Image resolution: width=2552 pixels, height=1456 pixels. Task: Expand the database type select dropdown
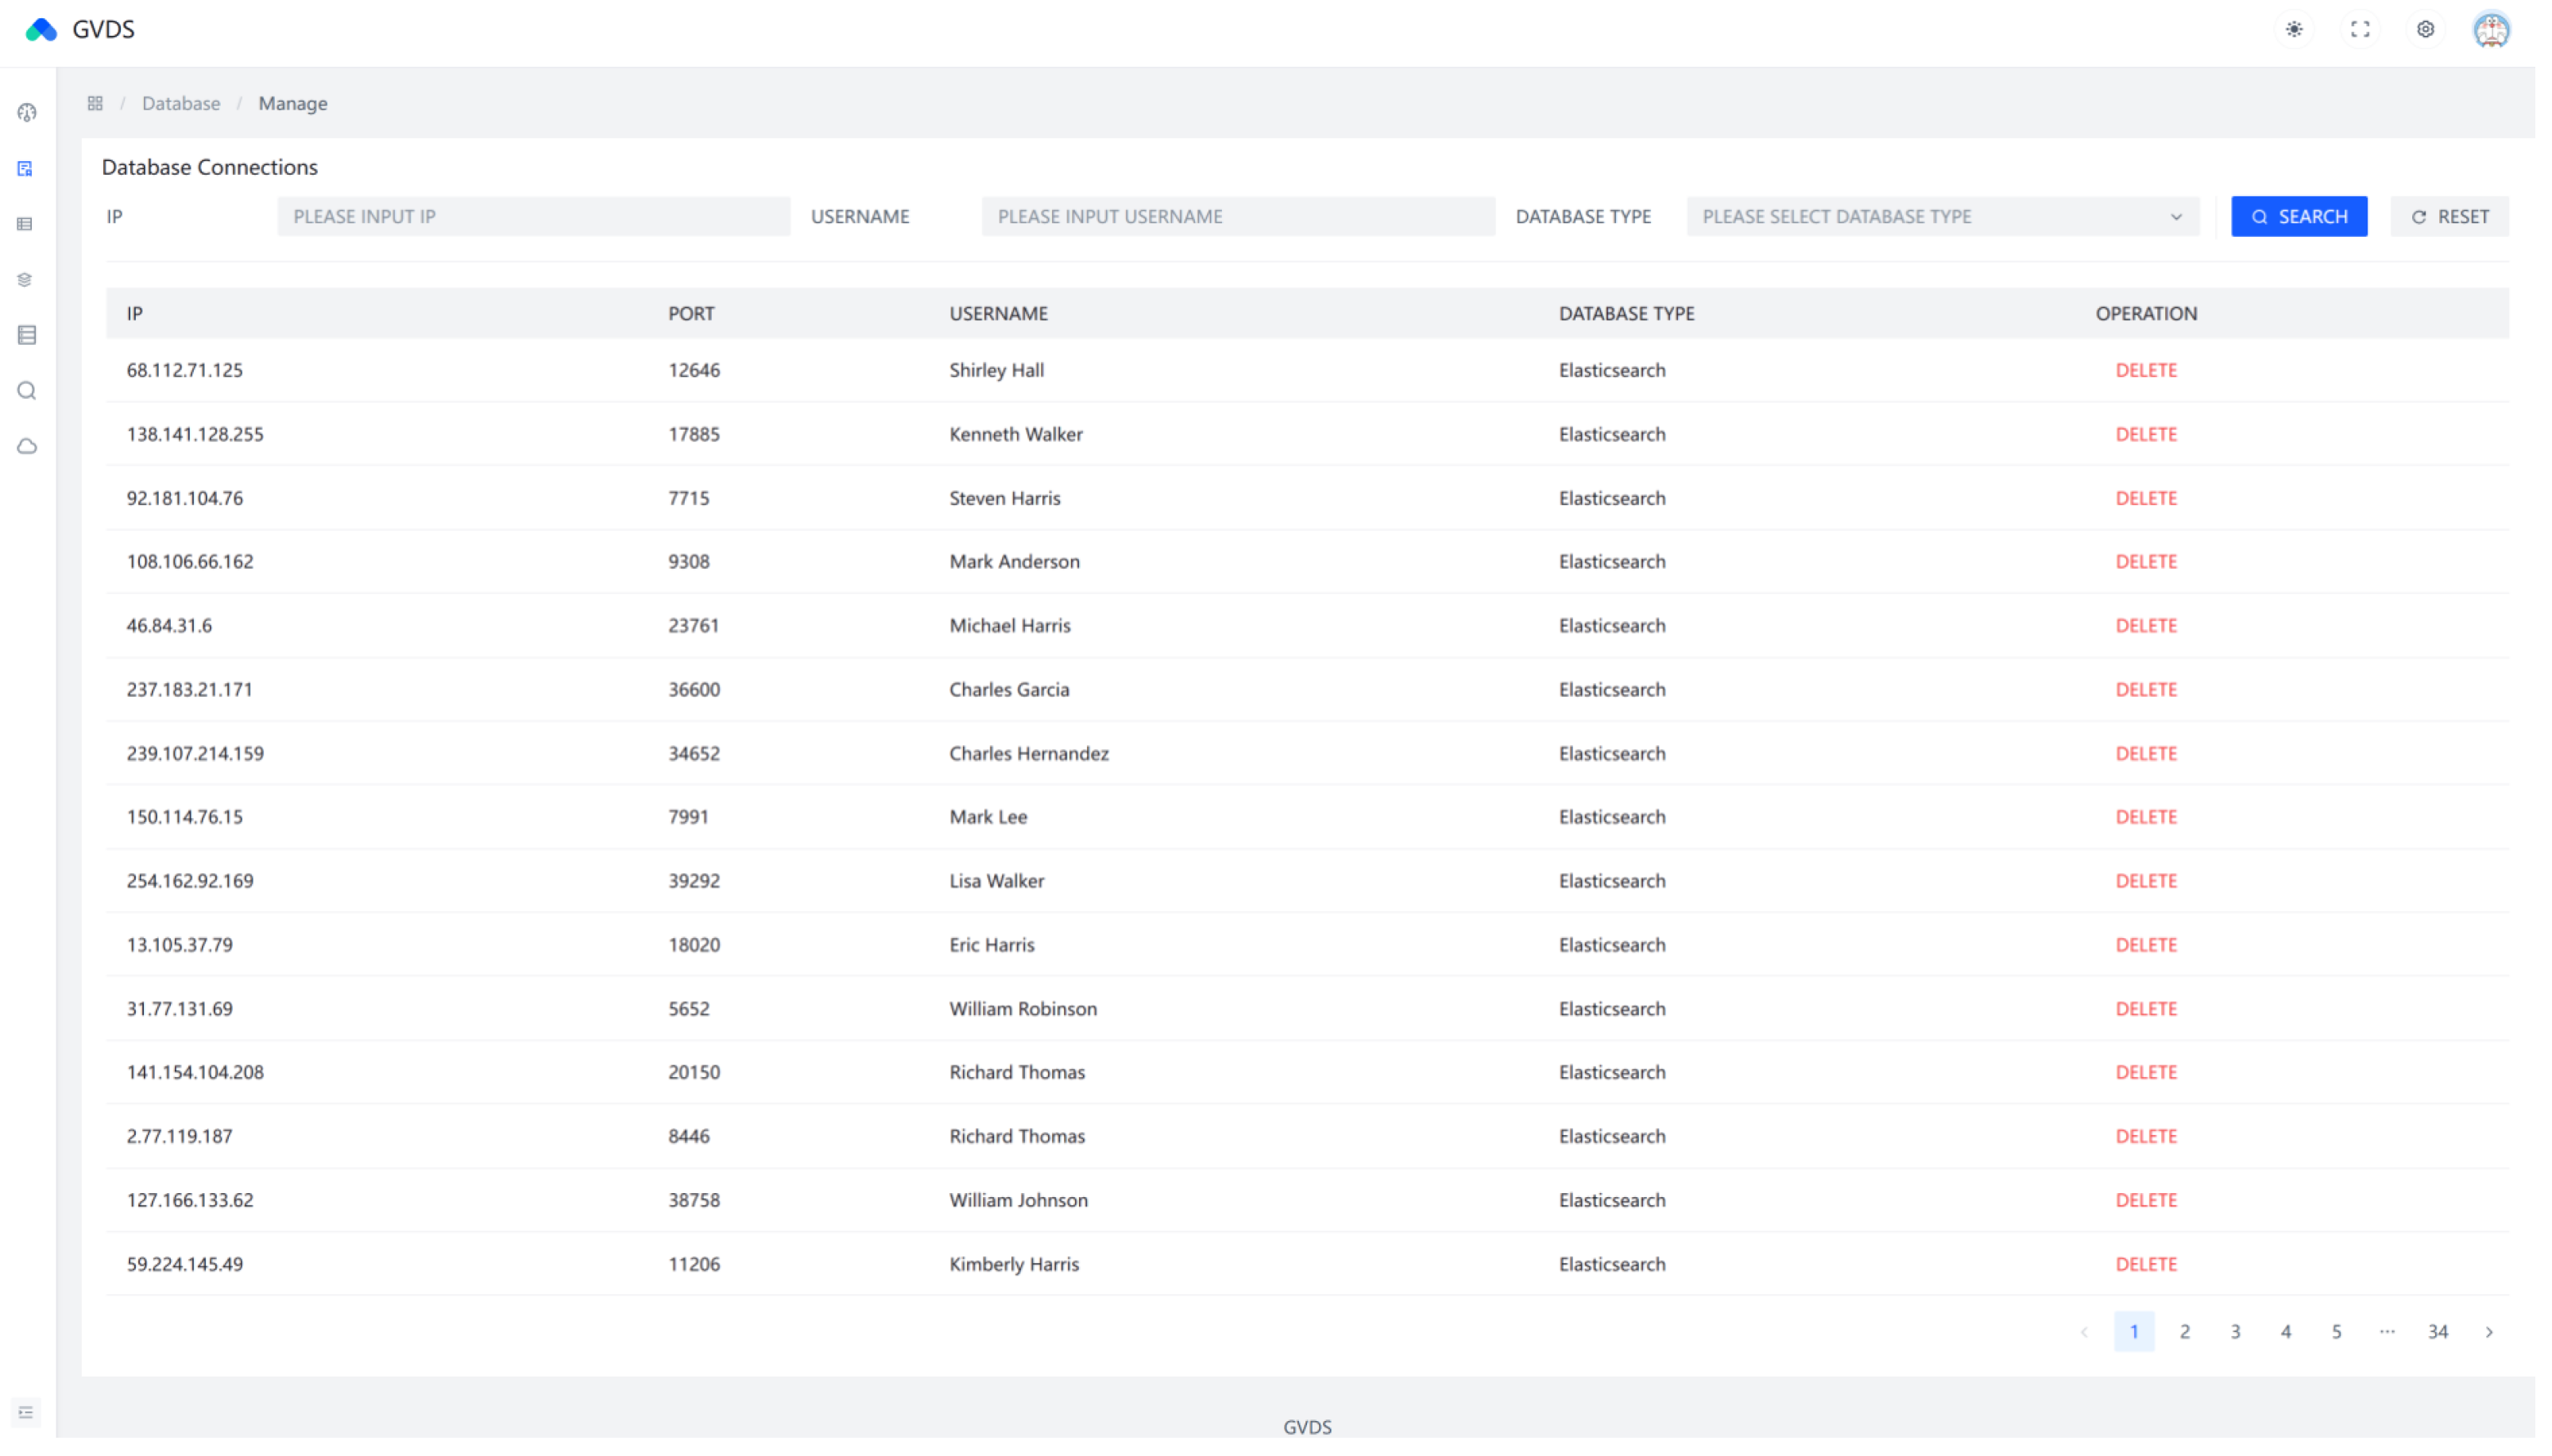[x=1942, y=217]
